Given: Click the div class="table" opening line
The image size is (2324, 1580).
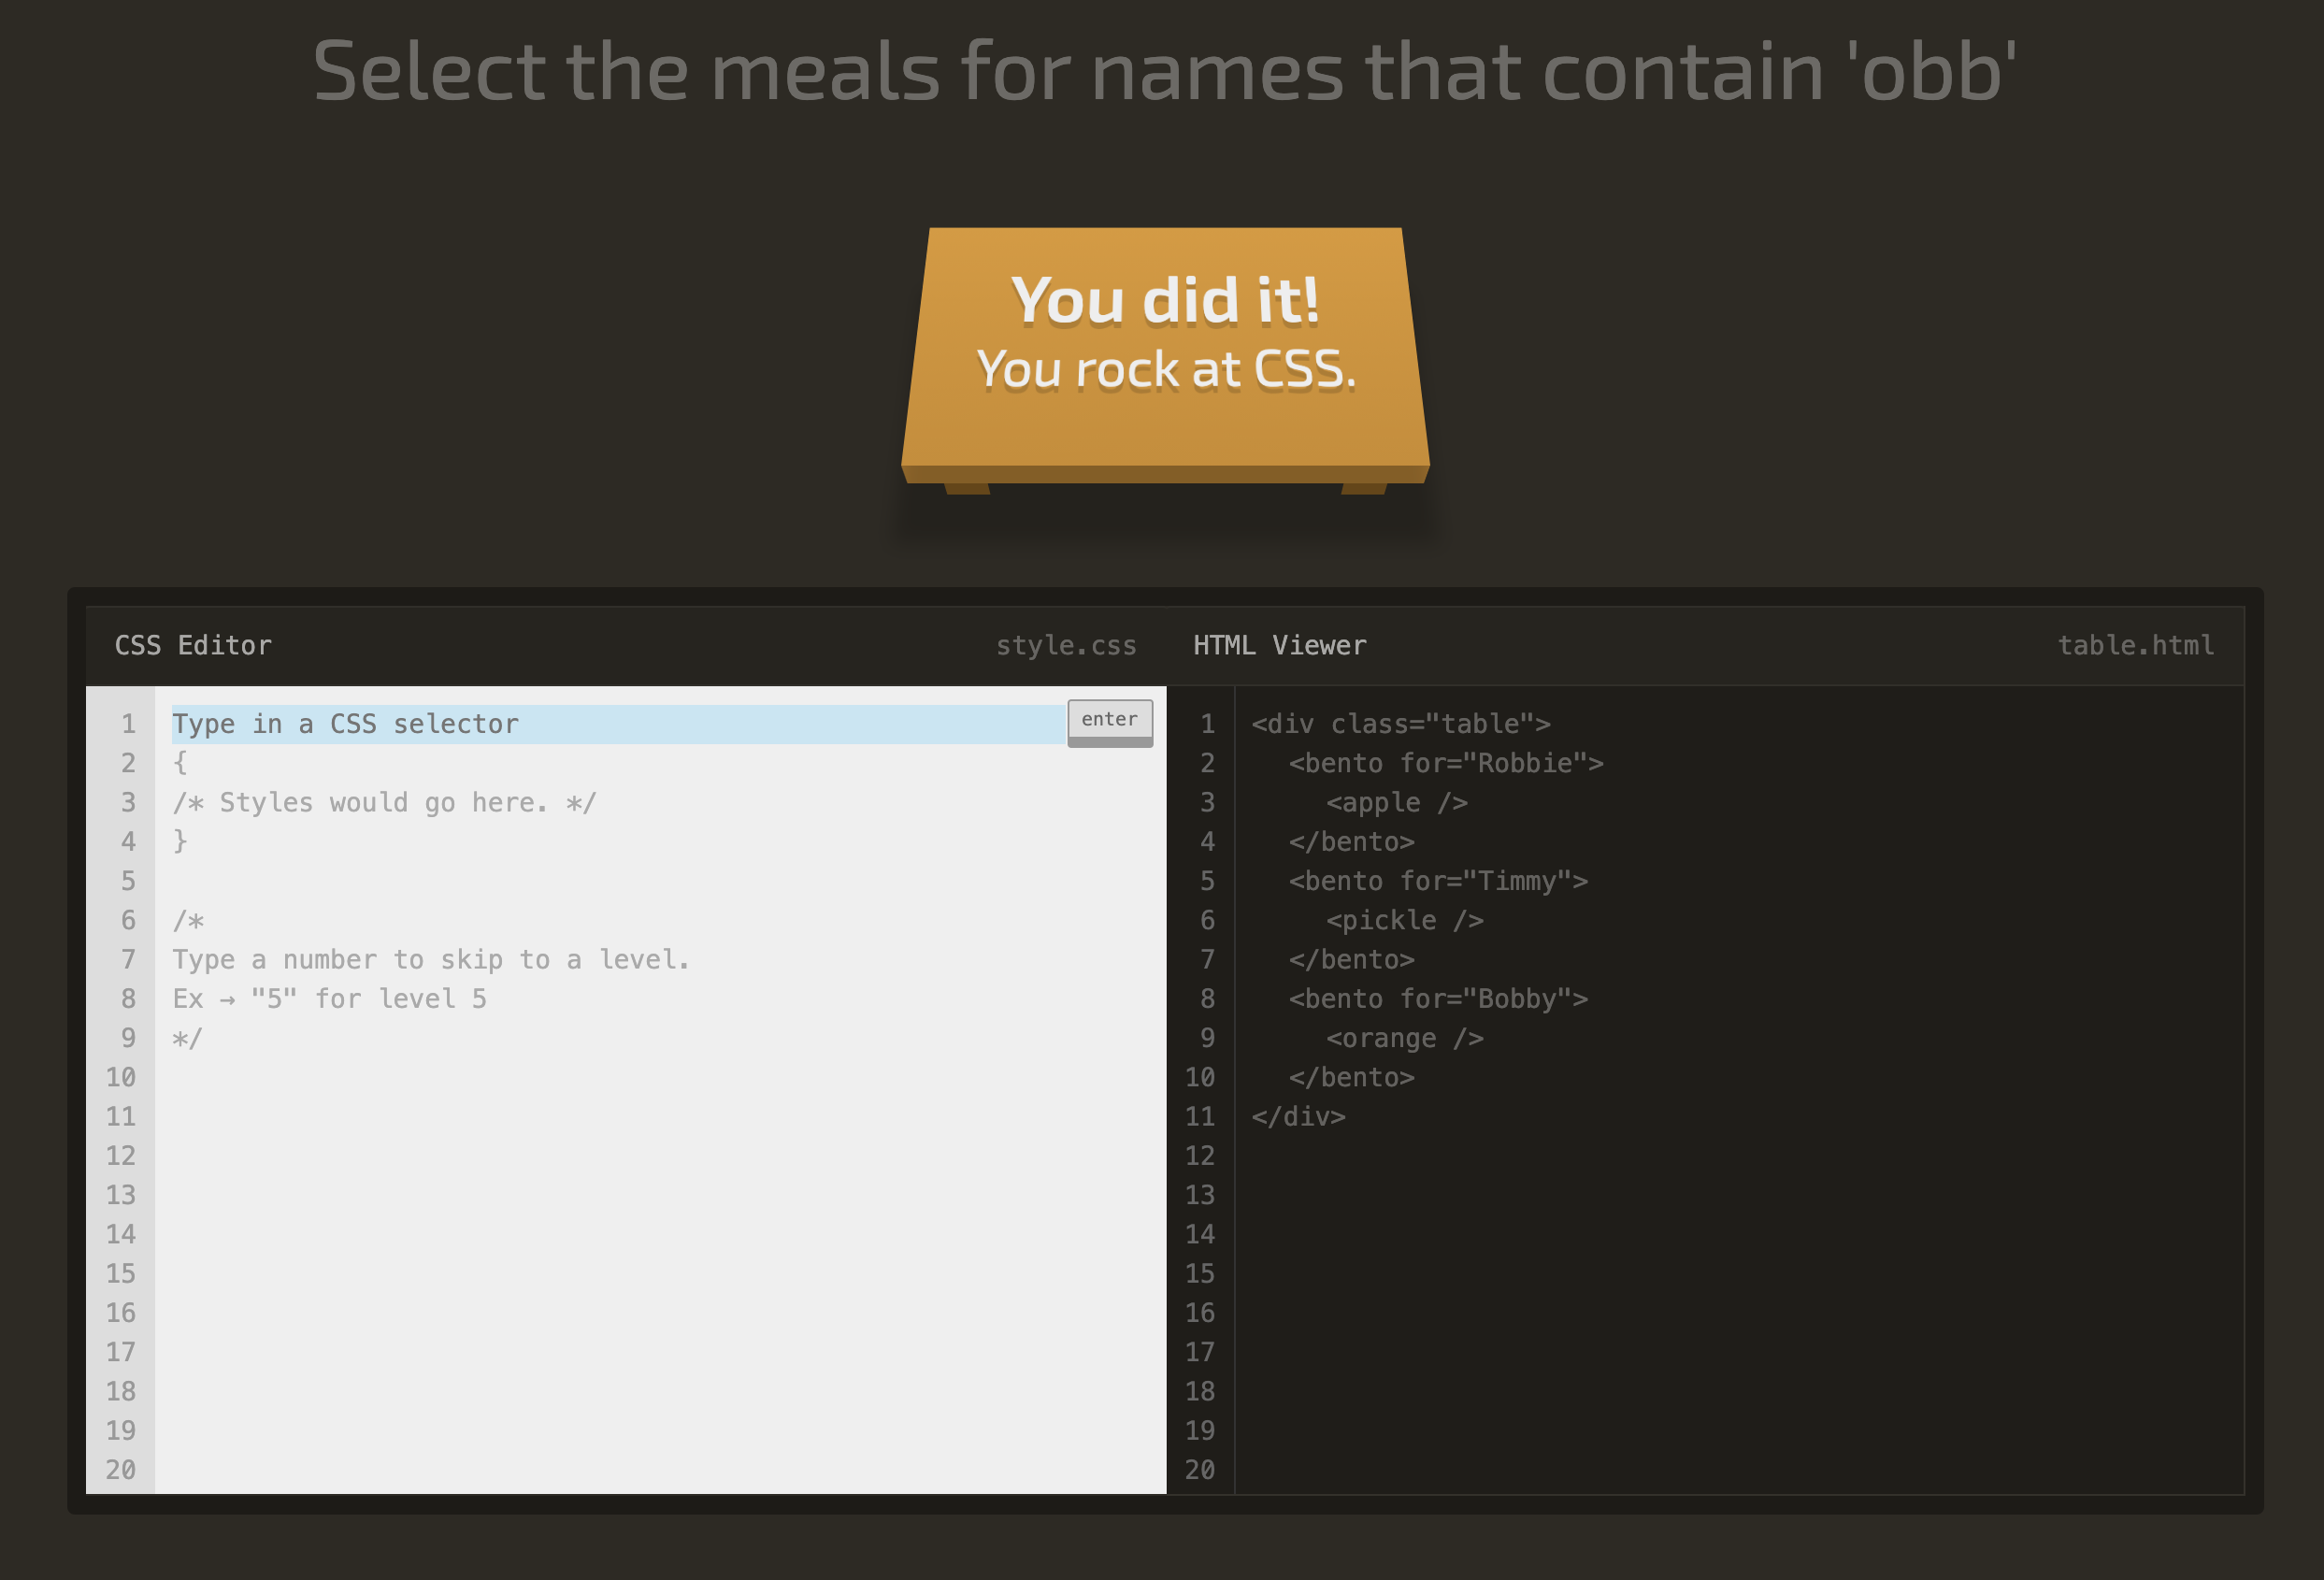Looking at the screenshot, I should pos(1400,724).
